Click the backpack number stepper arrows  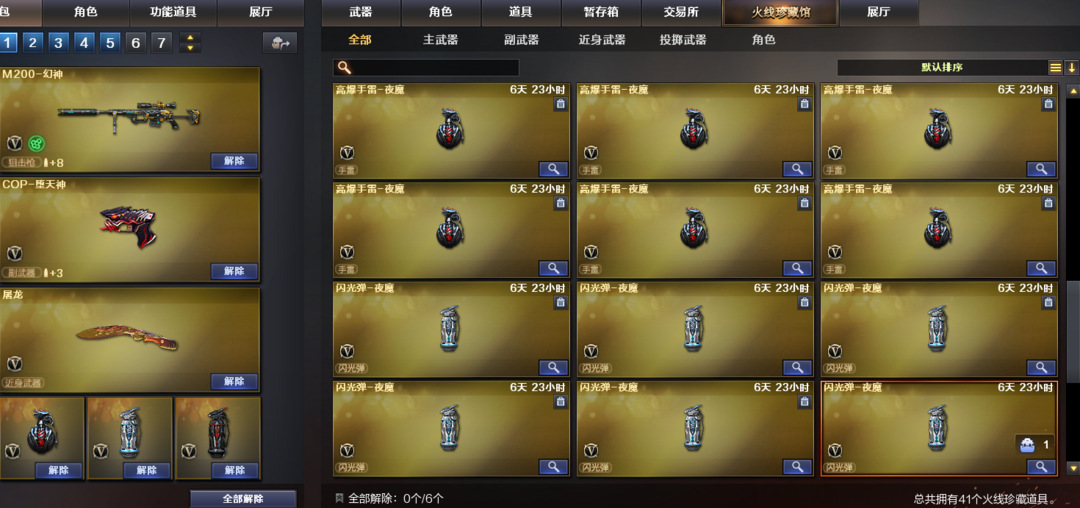click(190, 43)
